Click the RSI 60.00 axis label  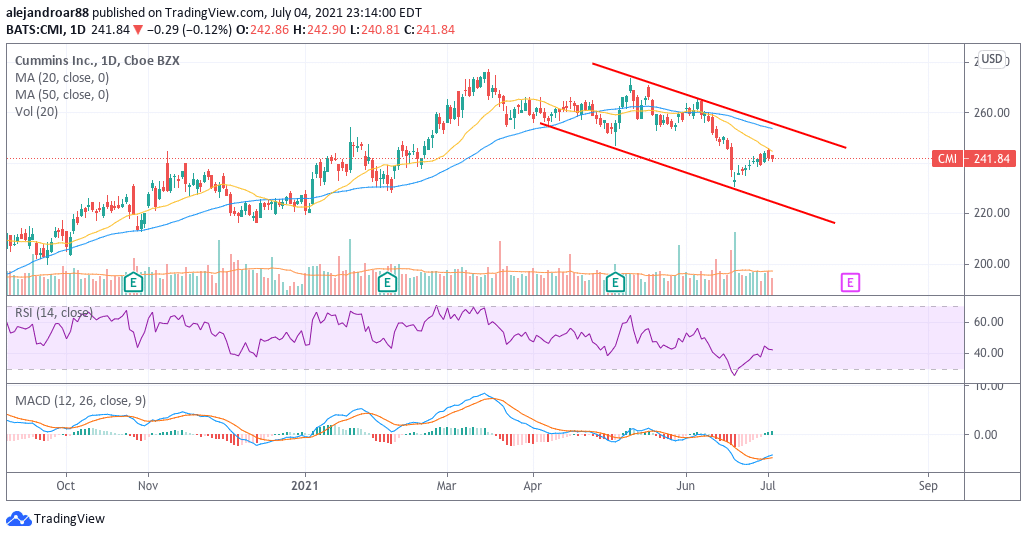click(x=988, y=322)
